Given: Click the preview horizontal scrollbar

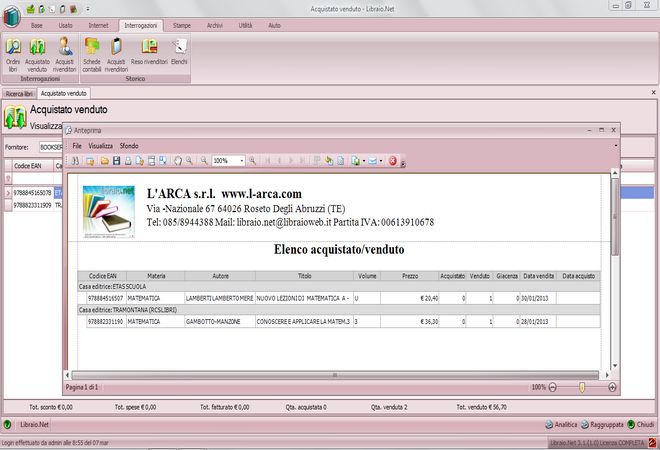Looking at the screenshot, I should (x=335, y=375).
